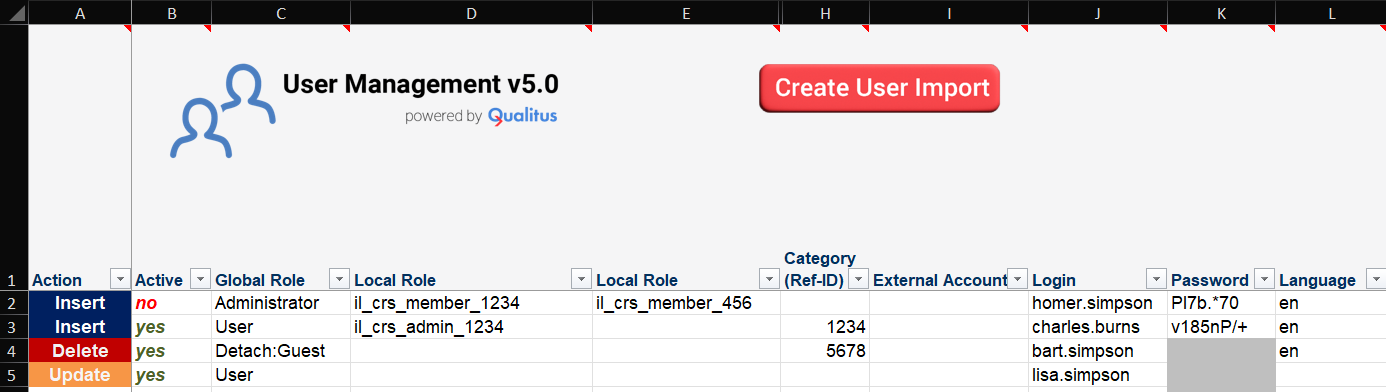
Task: Click the gray password cell for bart.simpson
Action: [1221, 351]
